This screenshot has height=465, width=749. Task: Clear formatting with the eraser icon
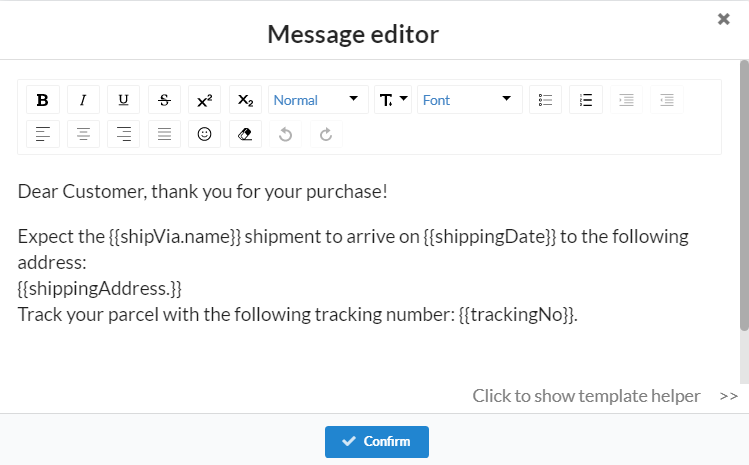click(x=245, y=134)
